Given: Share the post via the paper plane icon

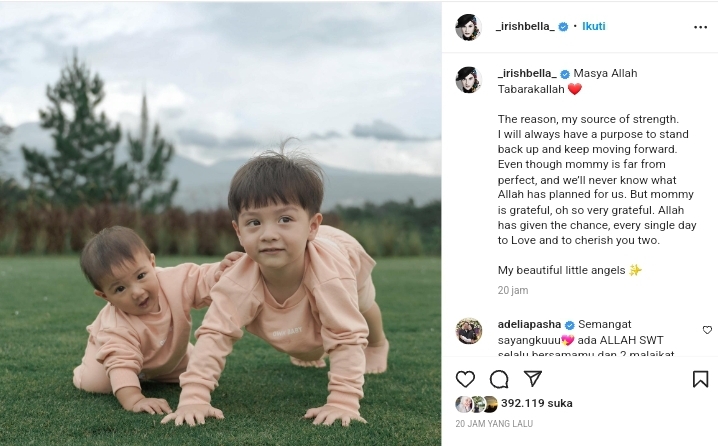Looking at the screenshot, I should click(x=533, y=379).
